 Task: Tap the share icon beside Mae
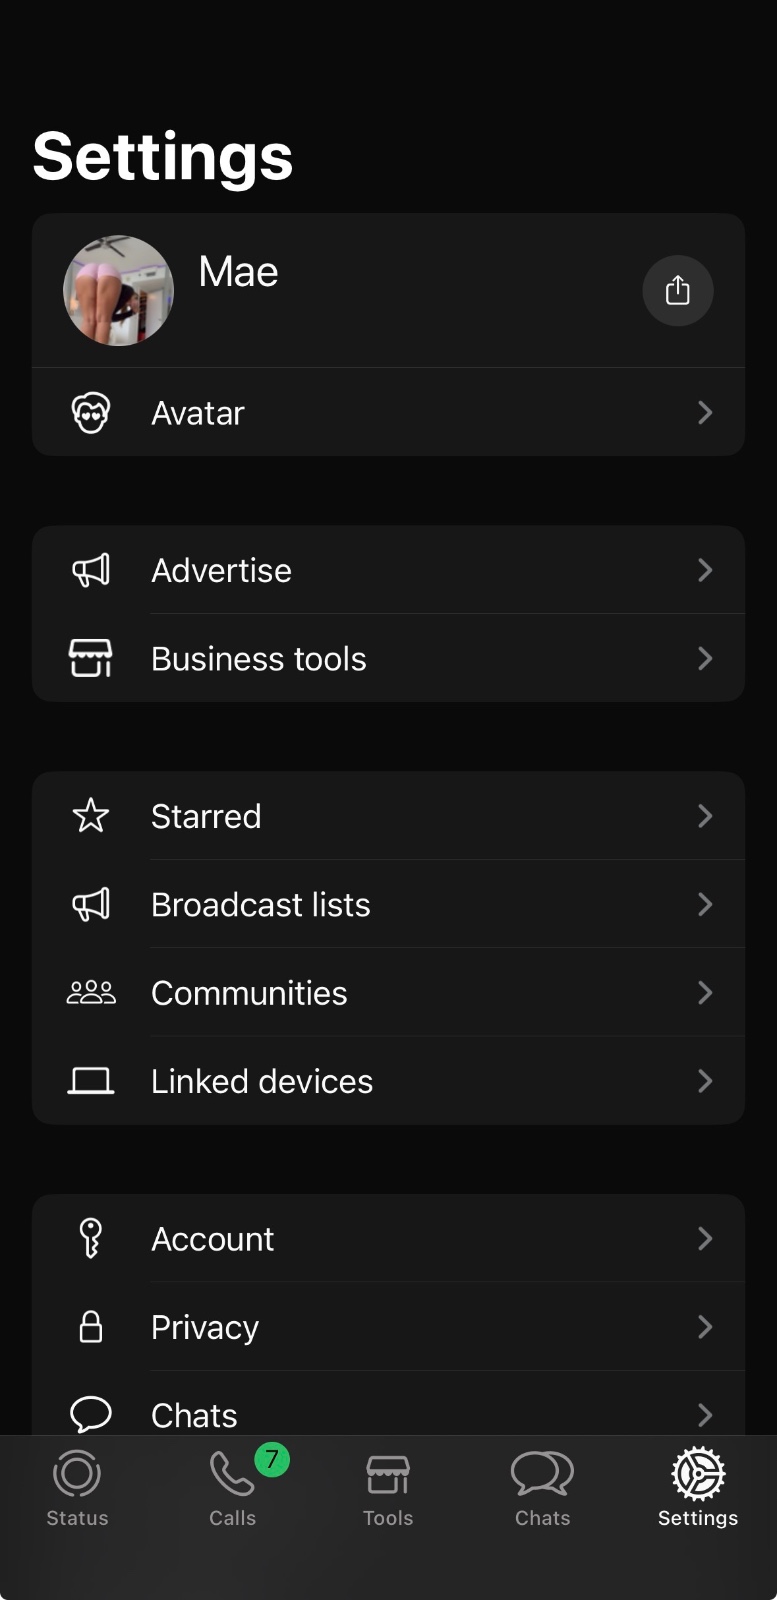click(x=677, y=291)
